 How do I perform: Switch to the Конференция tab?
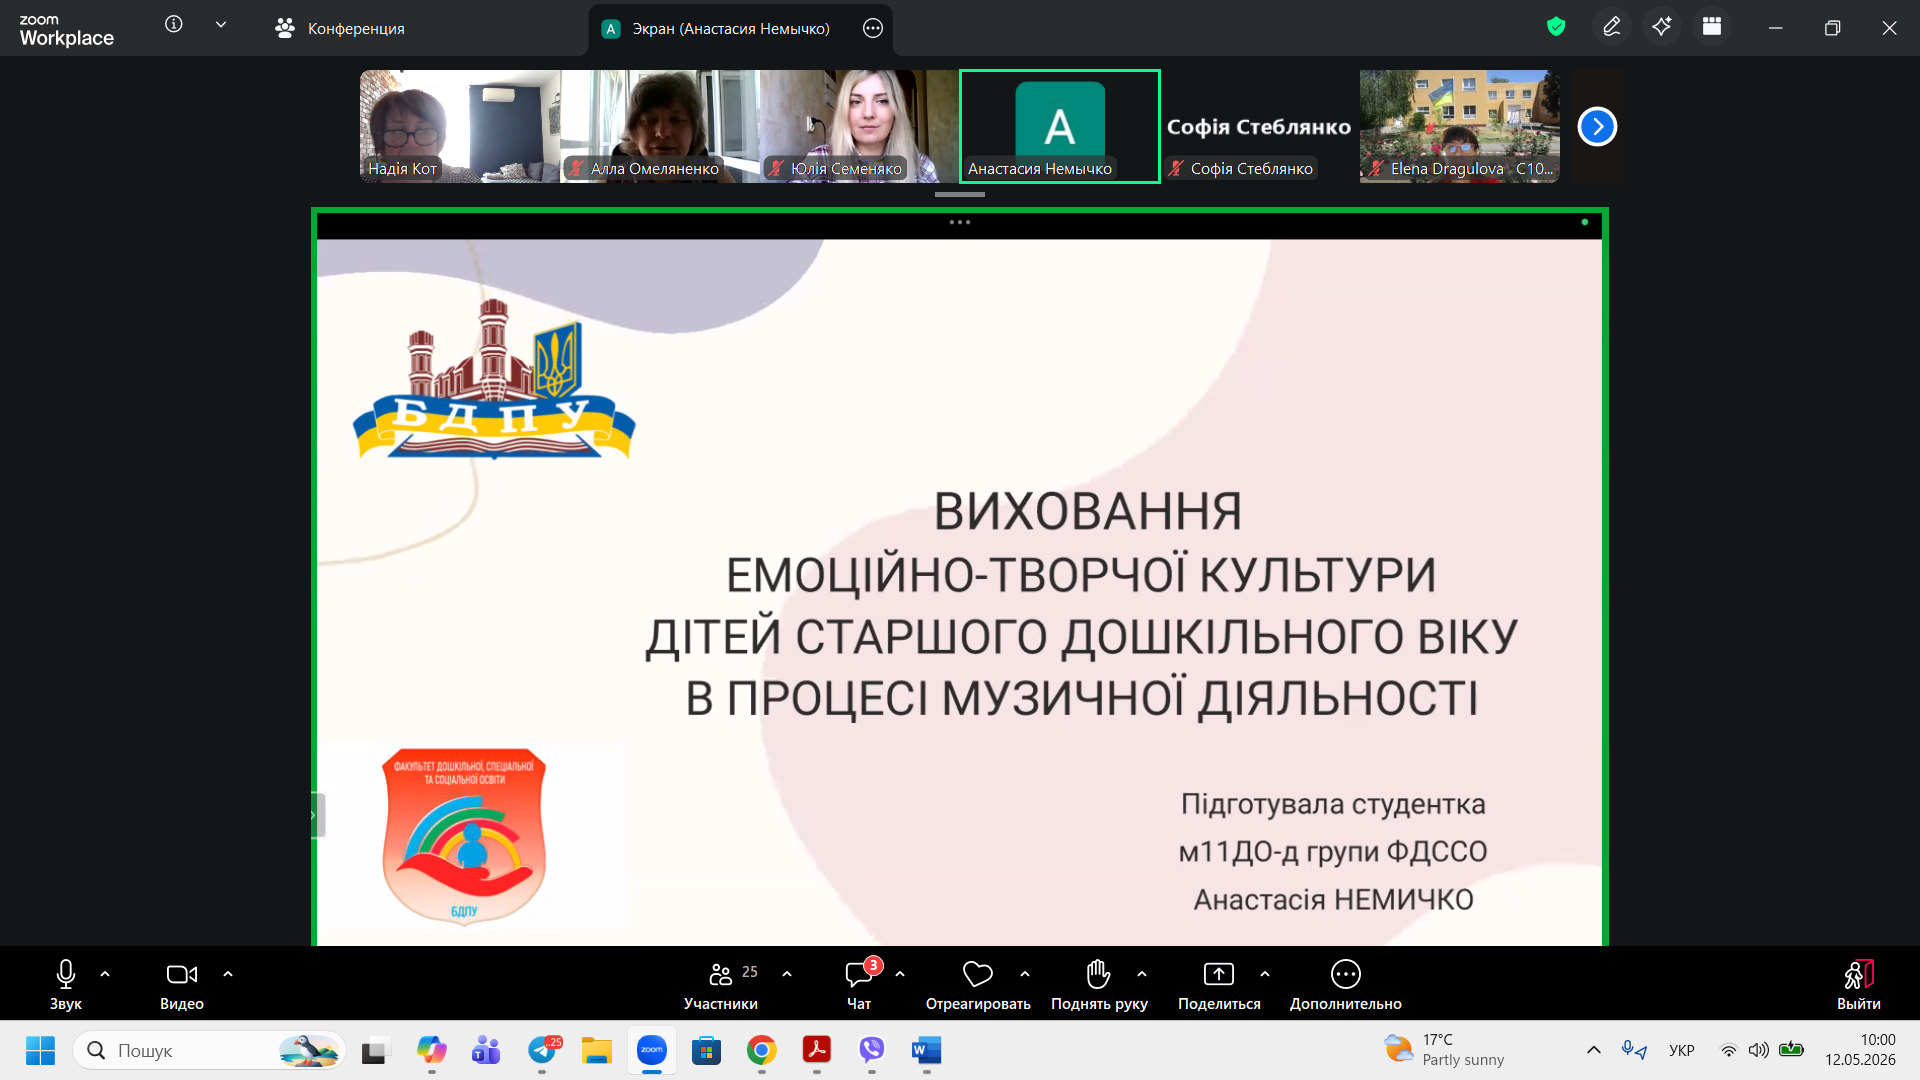coord(340,28)
